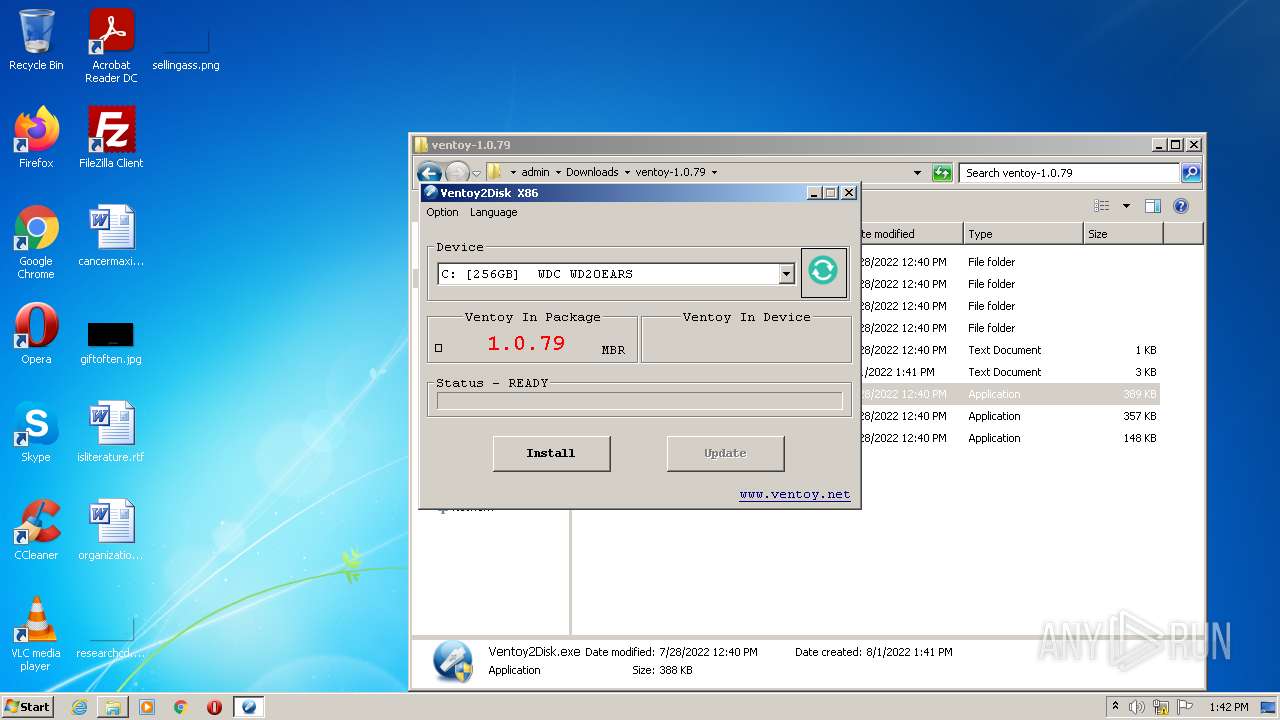The width and height of the screenshot is (1280, 720).
Task: Switch to Windows Explorer taskbar button
Action: pos(113,707)
